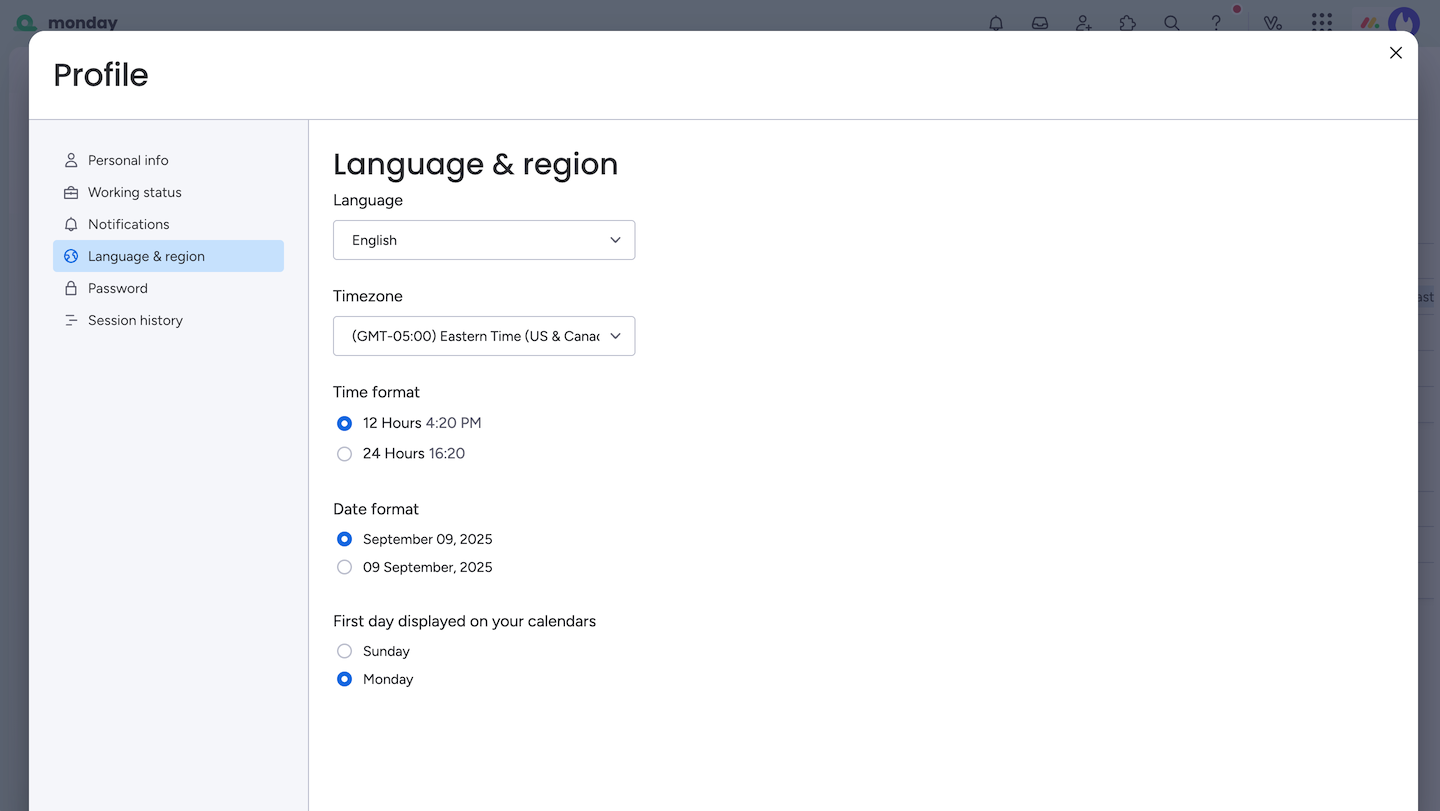Choose 09 September, 2025 date format

pos(344,567)
